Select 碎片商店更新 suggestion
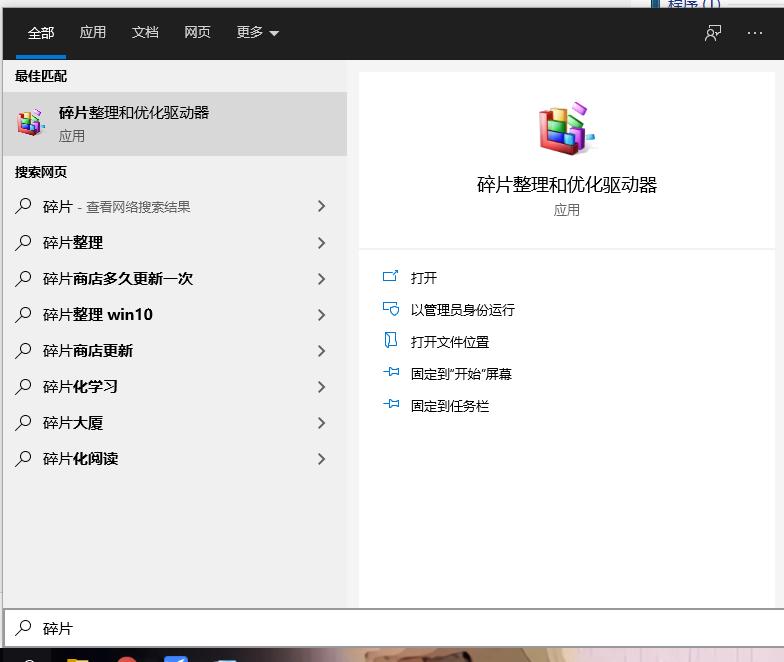This screenshot has height=662, width=784. point(175,350)
